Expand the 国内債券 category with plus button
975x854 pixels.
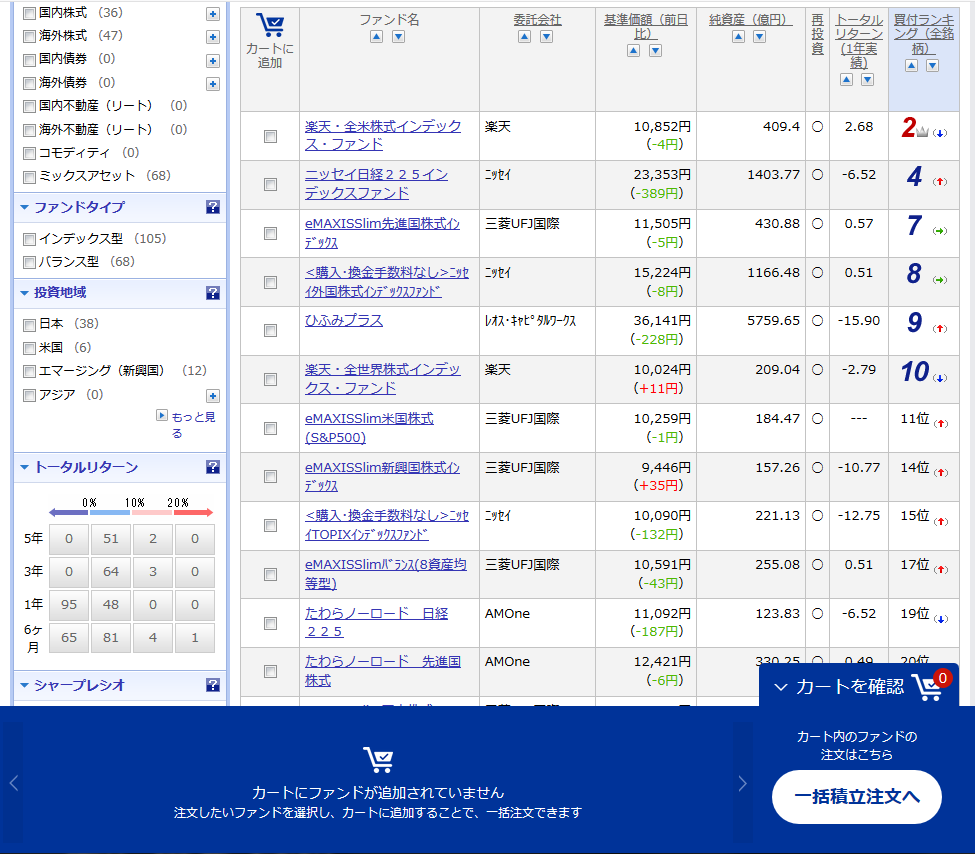pos(213,61)
